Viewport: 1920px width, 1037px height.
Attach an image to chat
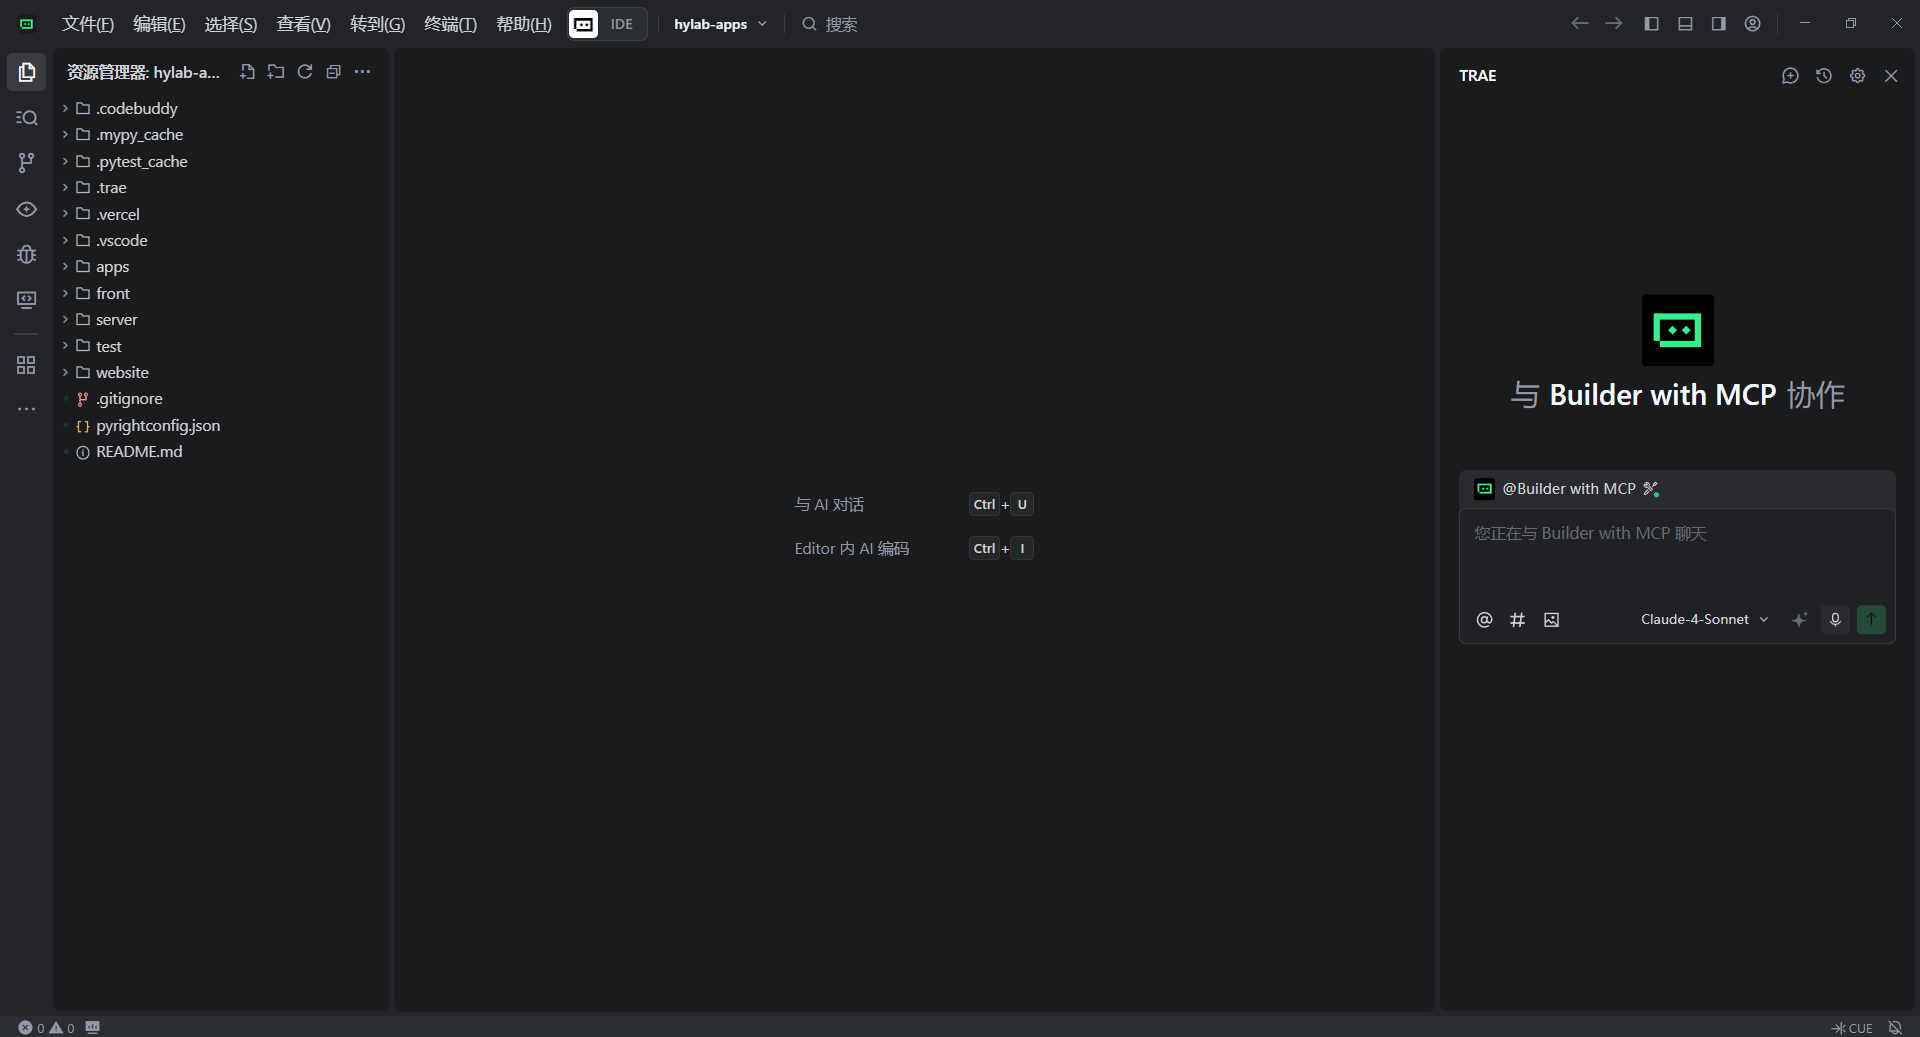[x=1551, y=620]
